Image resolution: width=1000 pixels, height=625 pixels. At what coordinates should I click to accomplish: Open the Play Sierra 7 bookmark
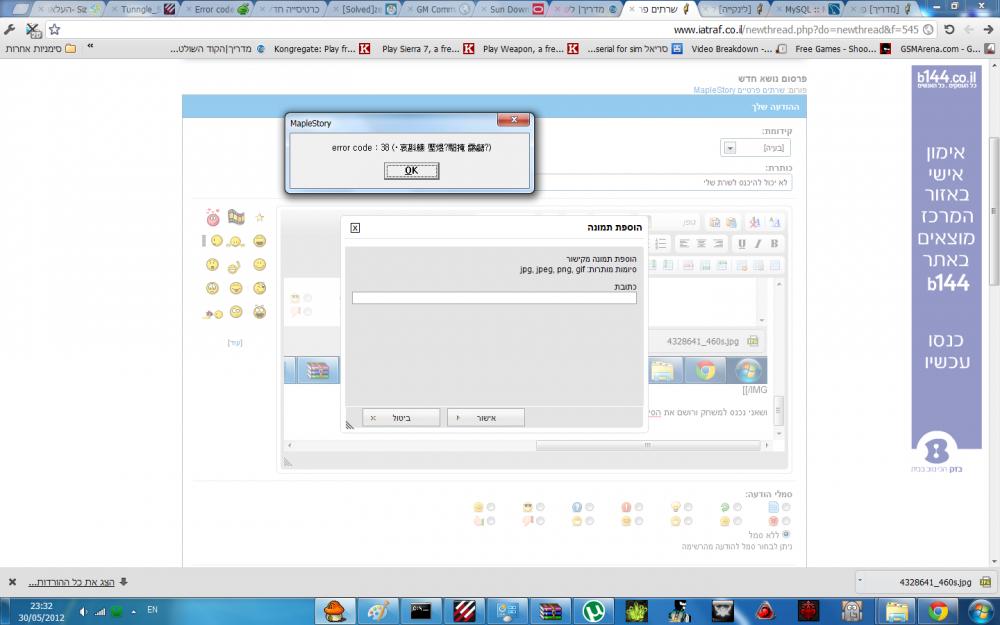(x=428, y=48)
